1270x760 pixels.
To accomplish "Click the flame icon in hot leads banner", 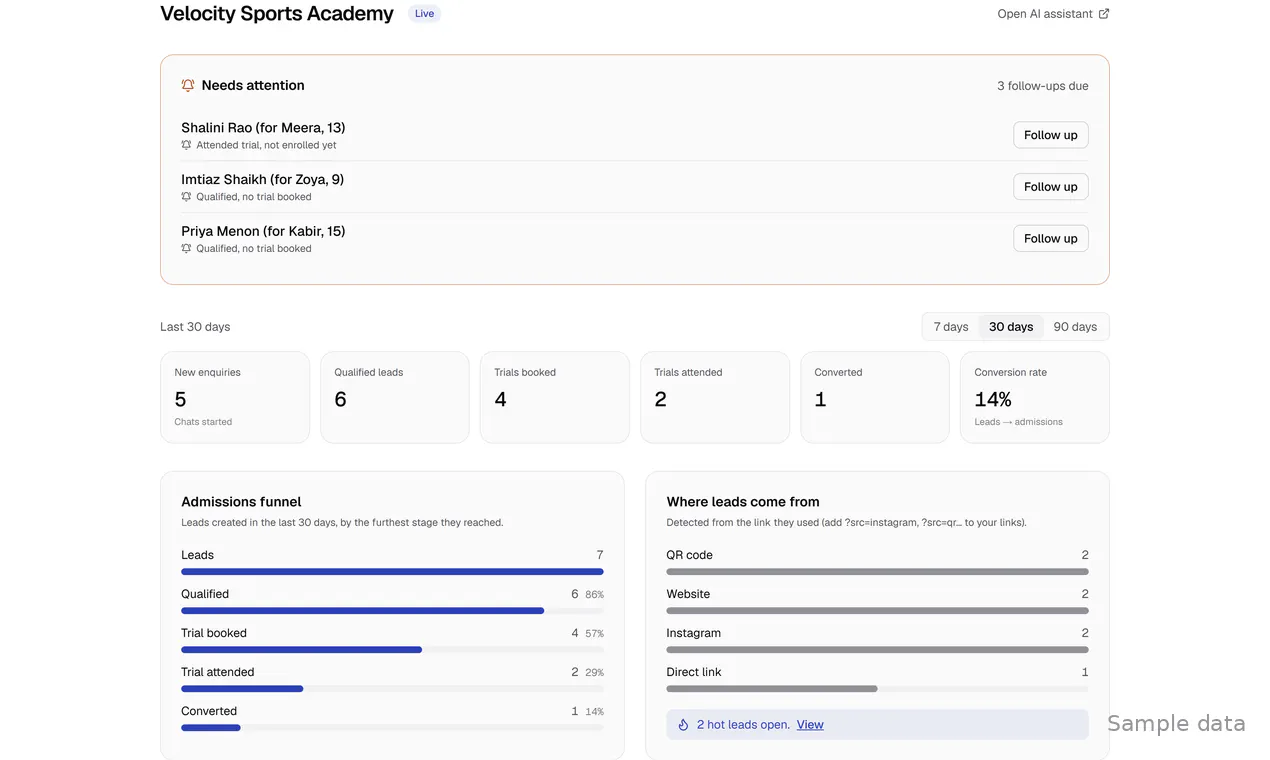I will pyautogui.click(x=684, y=725).
